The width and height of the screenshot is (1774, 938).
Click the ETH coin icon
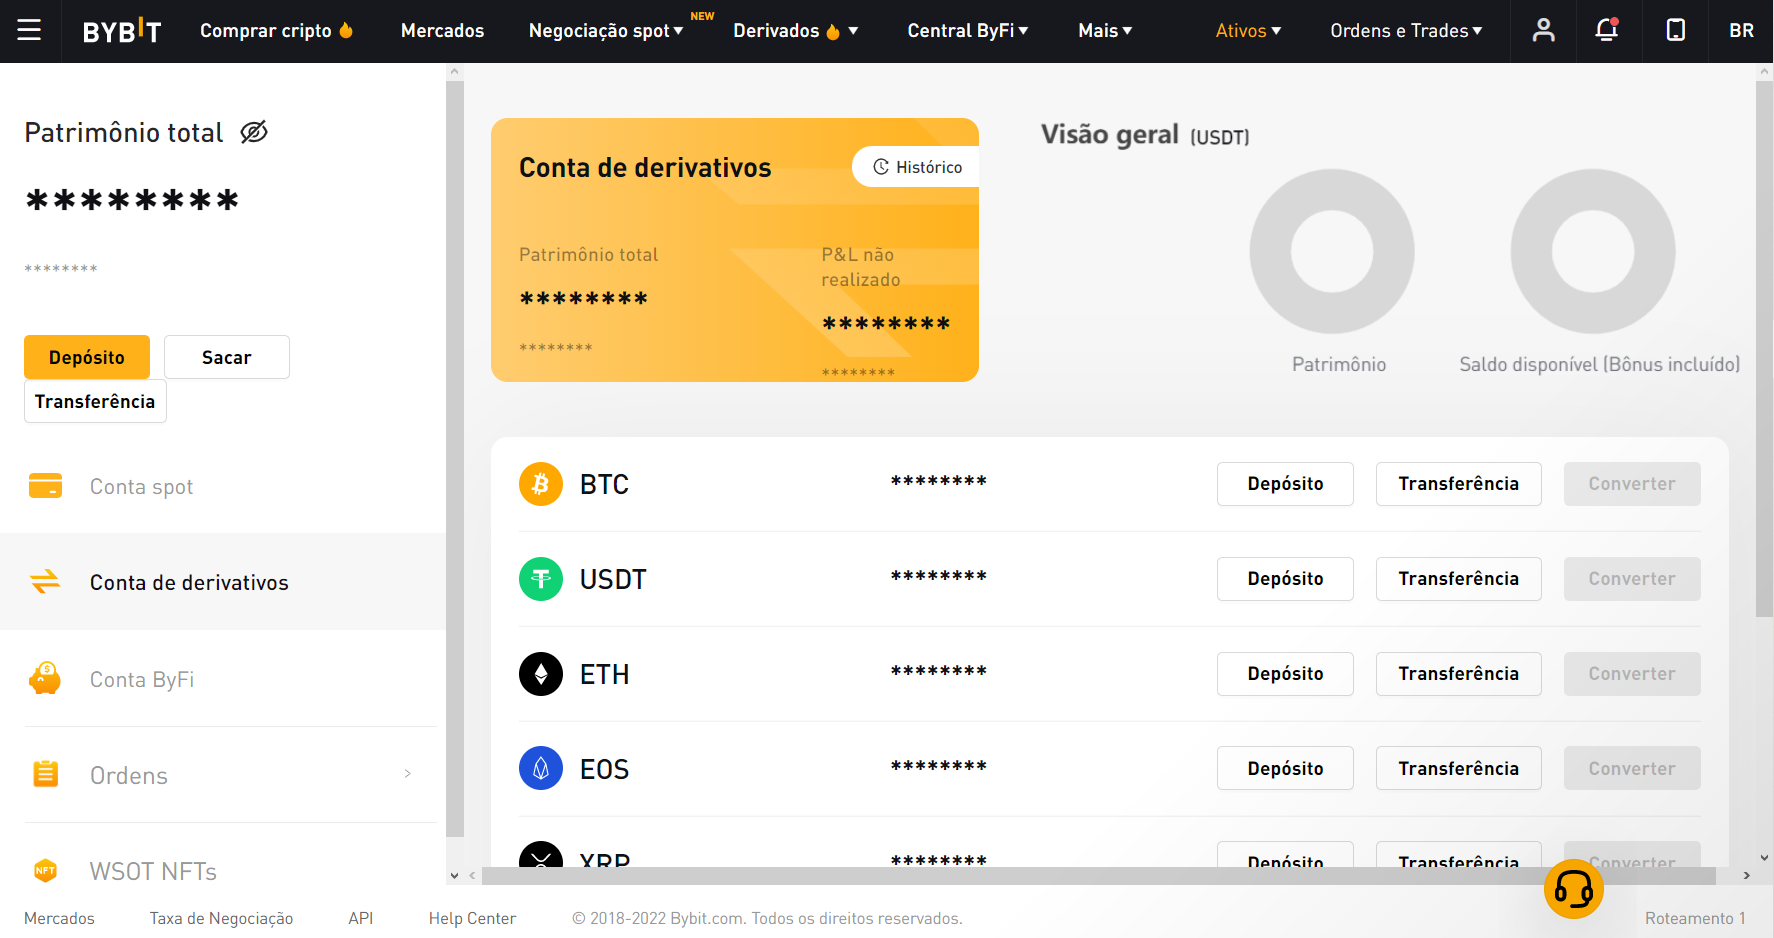(541, 674)
